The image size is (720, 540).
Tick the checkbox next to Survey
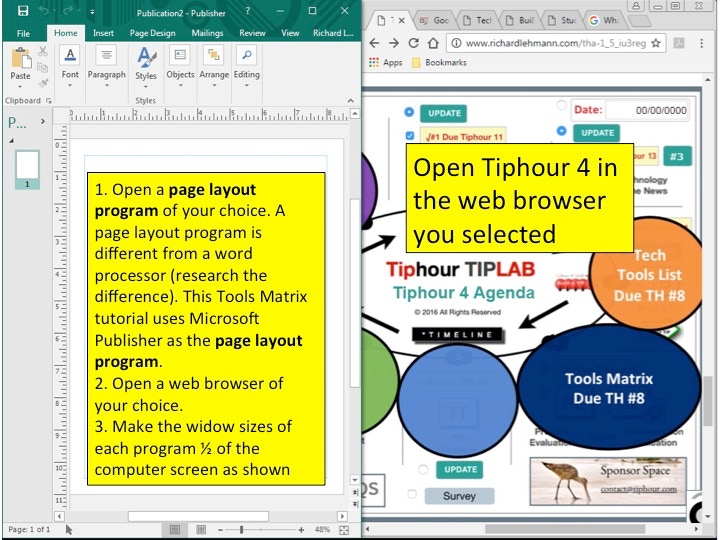coord(412,494)
